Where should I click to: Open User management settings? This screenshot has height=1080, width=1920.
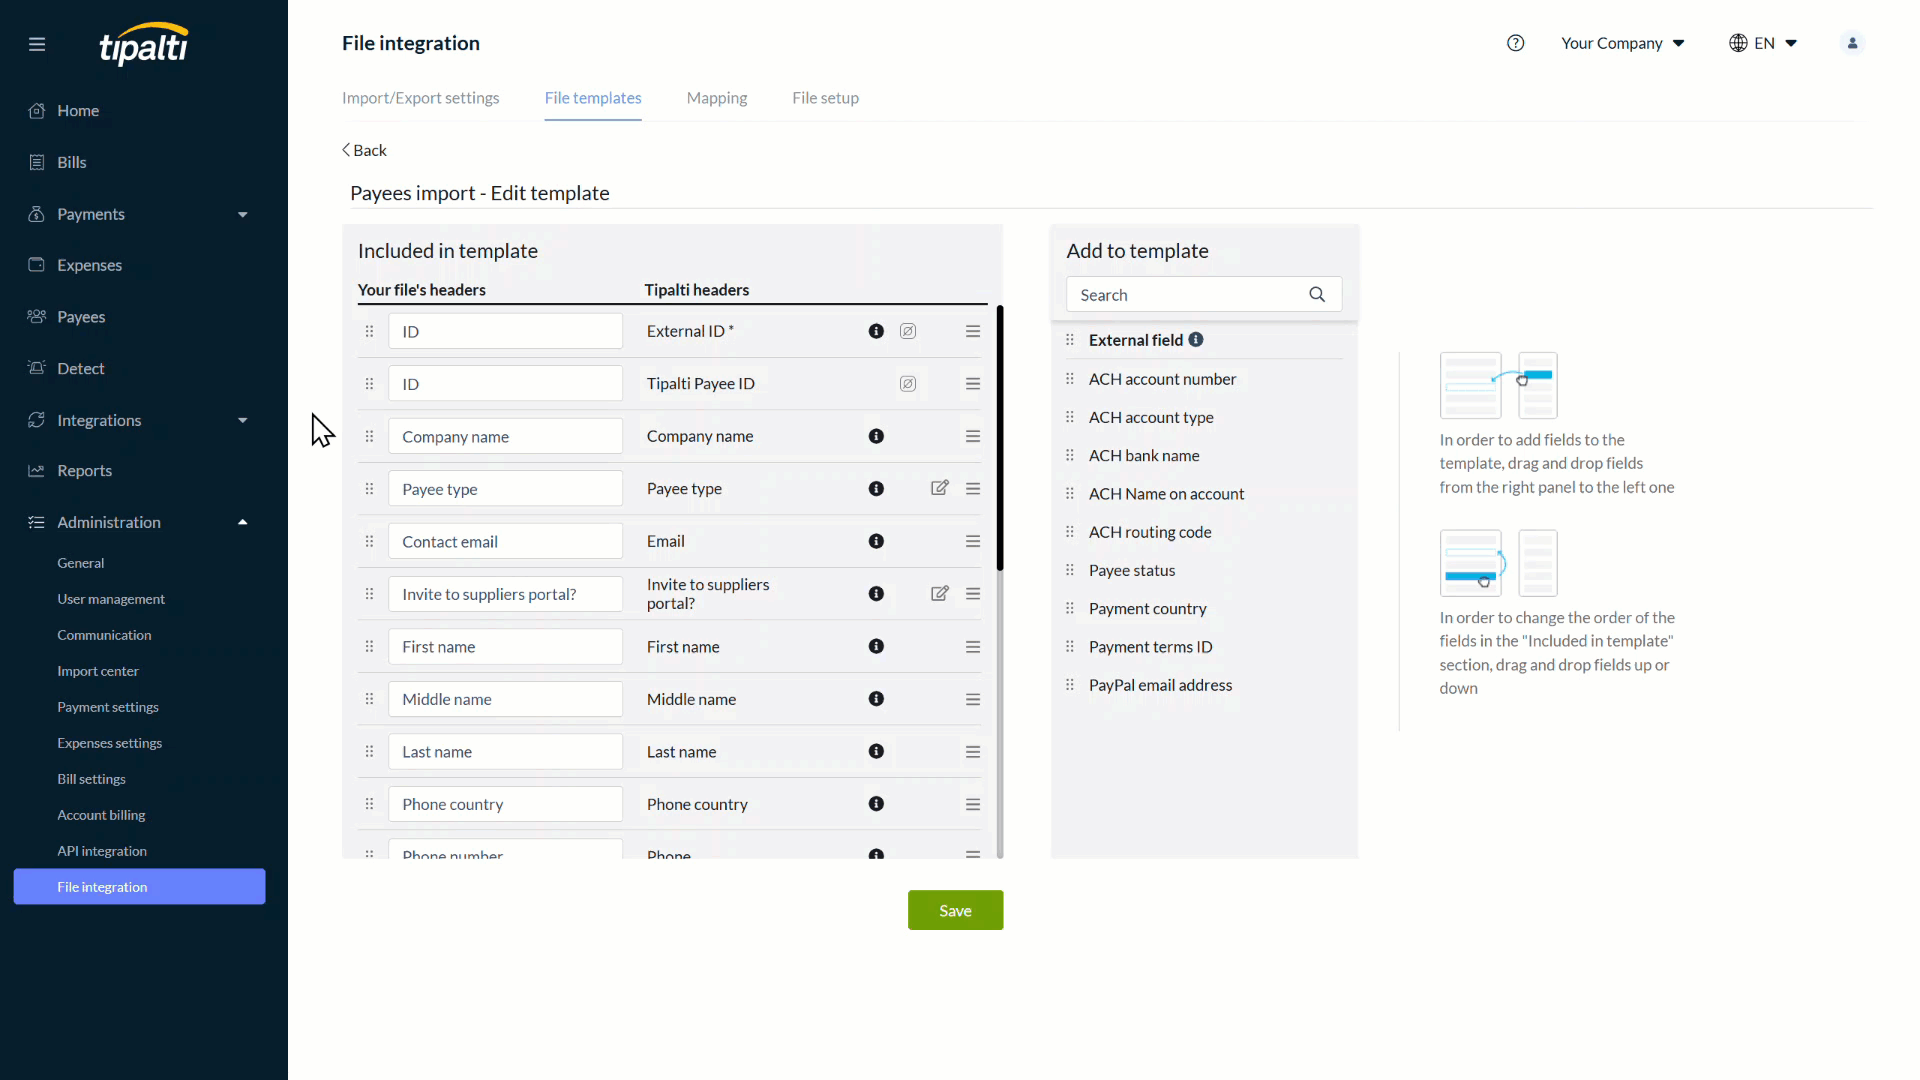coord(111,599)
